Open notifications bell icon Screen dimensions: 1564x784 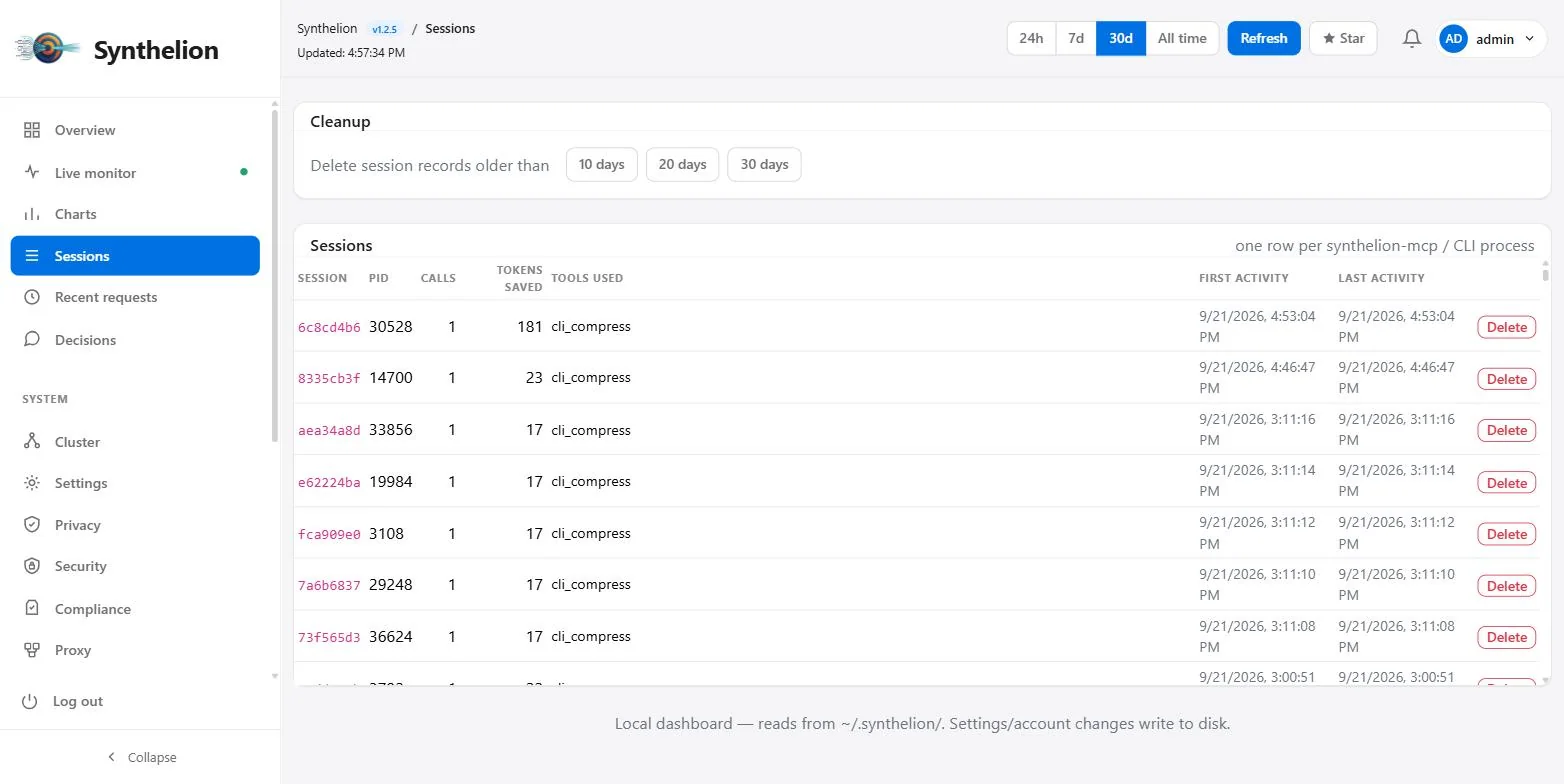point(1411,39)
